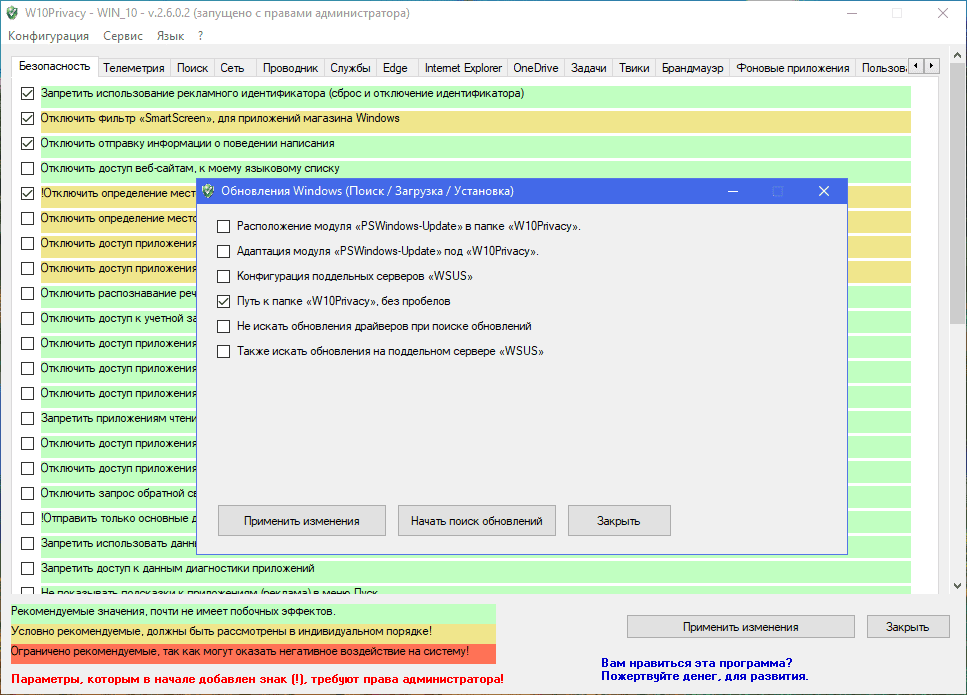Tick the «Отключить распознавание реч…» checkbox
The height and width of the screenshot is (695, 967).
click(x=27, y=294)
